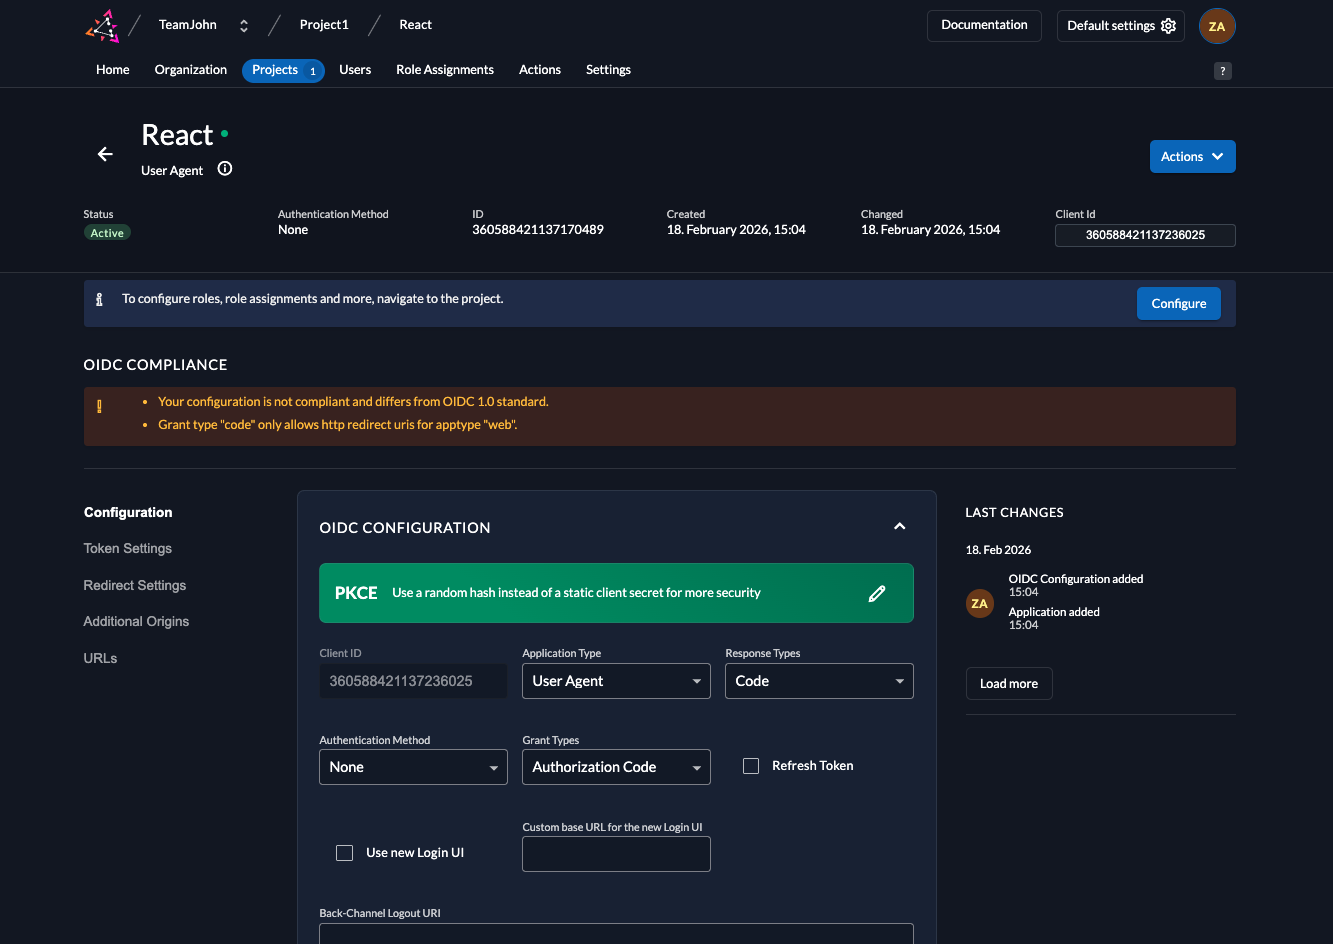Open the Application Type dropdown
Image resolution: width=1333 pixels, height=944 pixels.
click(x=616, y=681)
